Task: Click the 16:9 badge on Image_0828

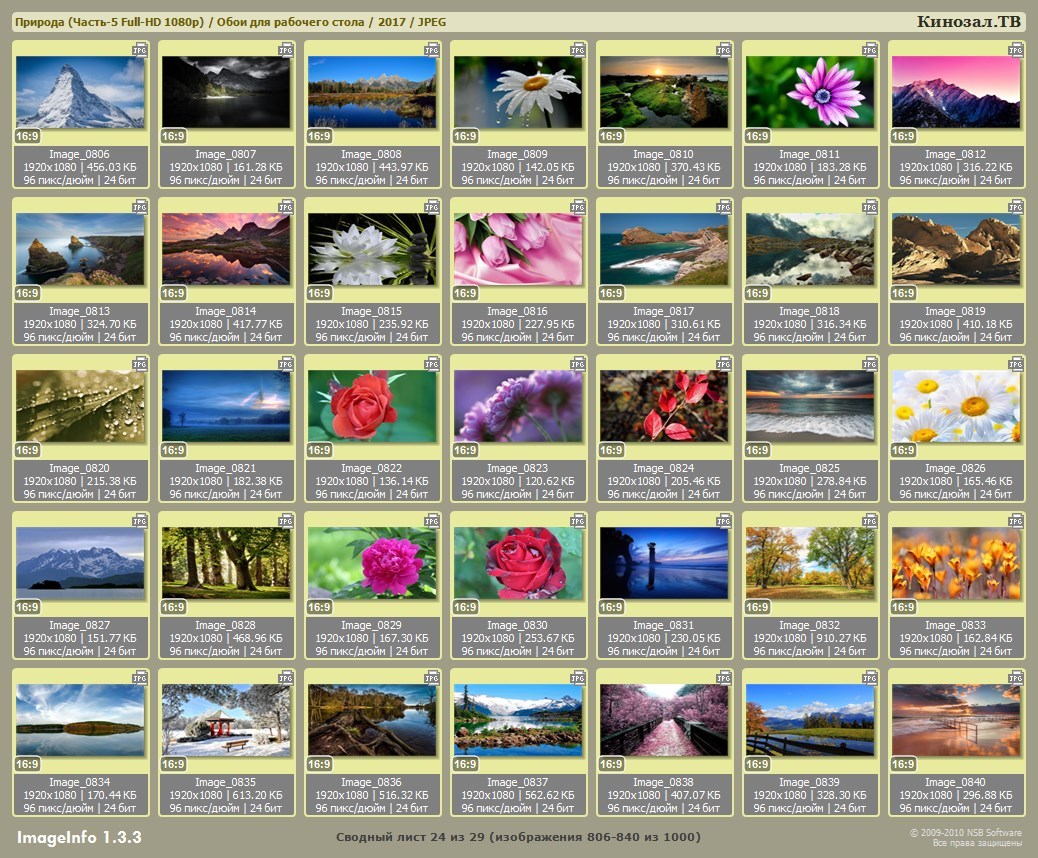Action: click(173, 607)
